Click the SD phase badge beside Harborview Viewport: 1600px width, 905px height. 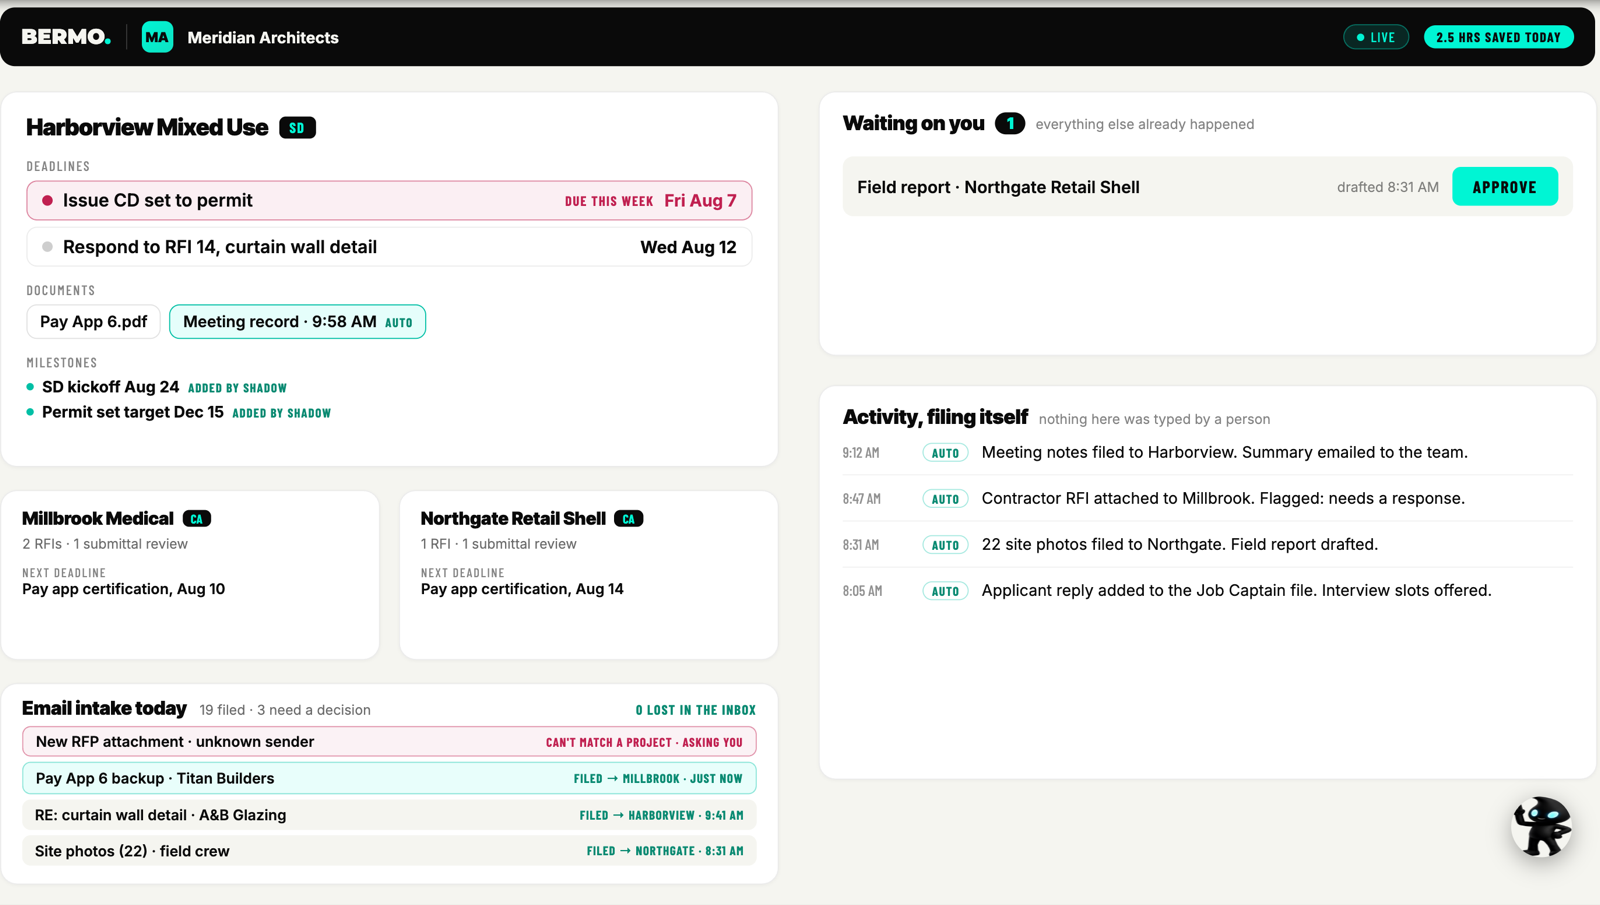297,128
